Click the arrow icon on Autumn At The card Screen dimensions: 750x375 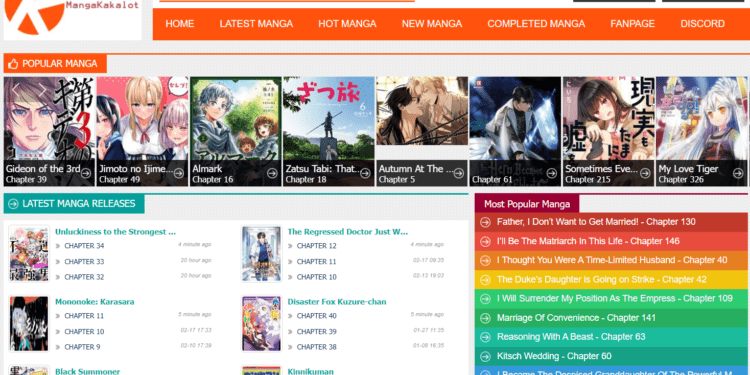459,173
